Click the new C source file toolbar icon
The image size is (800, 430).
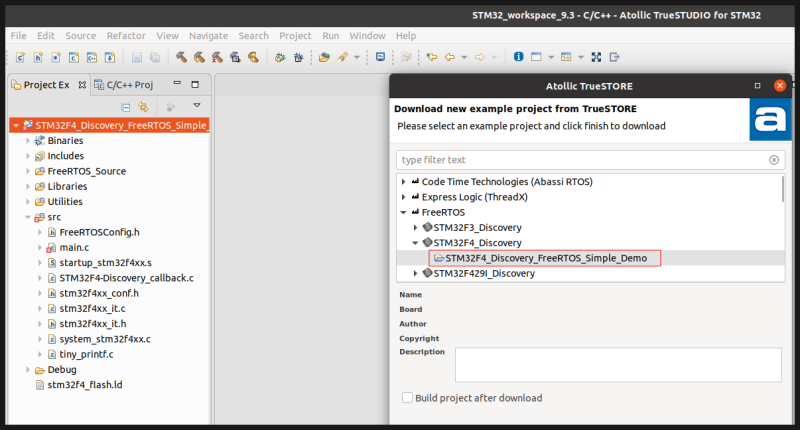(x=20, y=57)
